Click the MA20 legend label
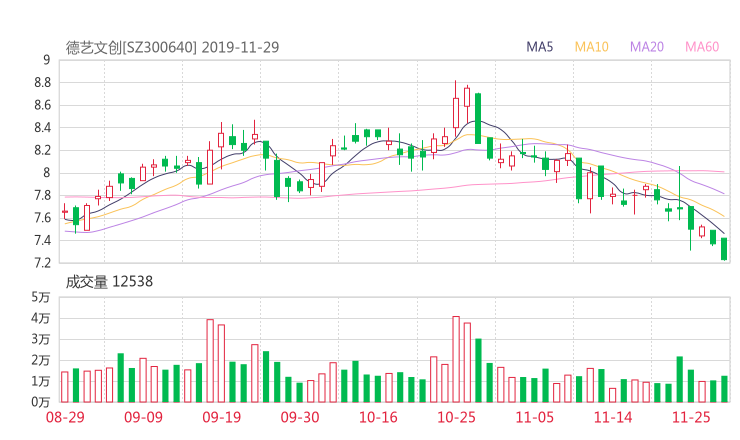The image size is (740, 440). 647,47
